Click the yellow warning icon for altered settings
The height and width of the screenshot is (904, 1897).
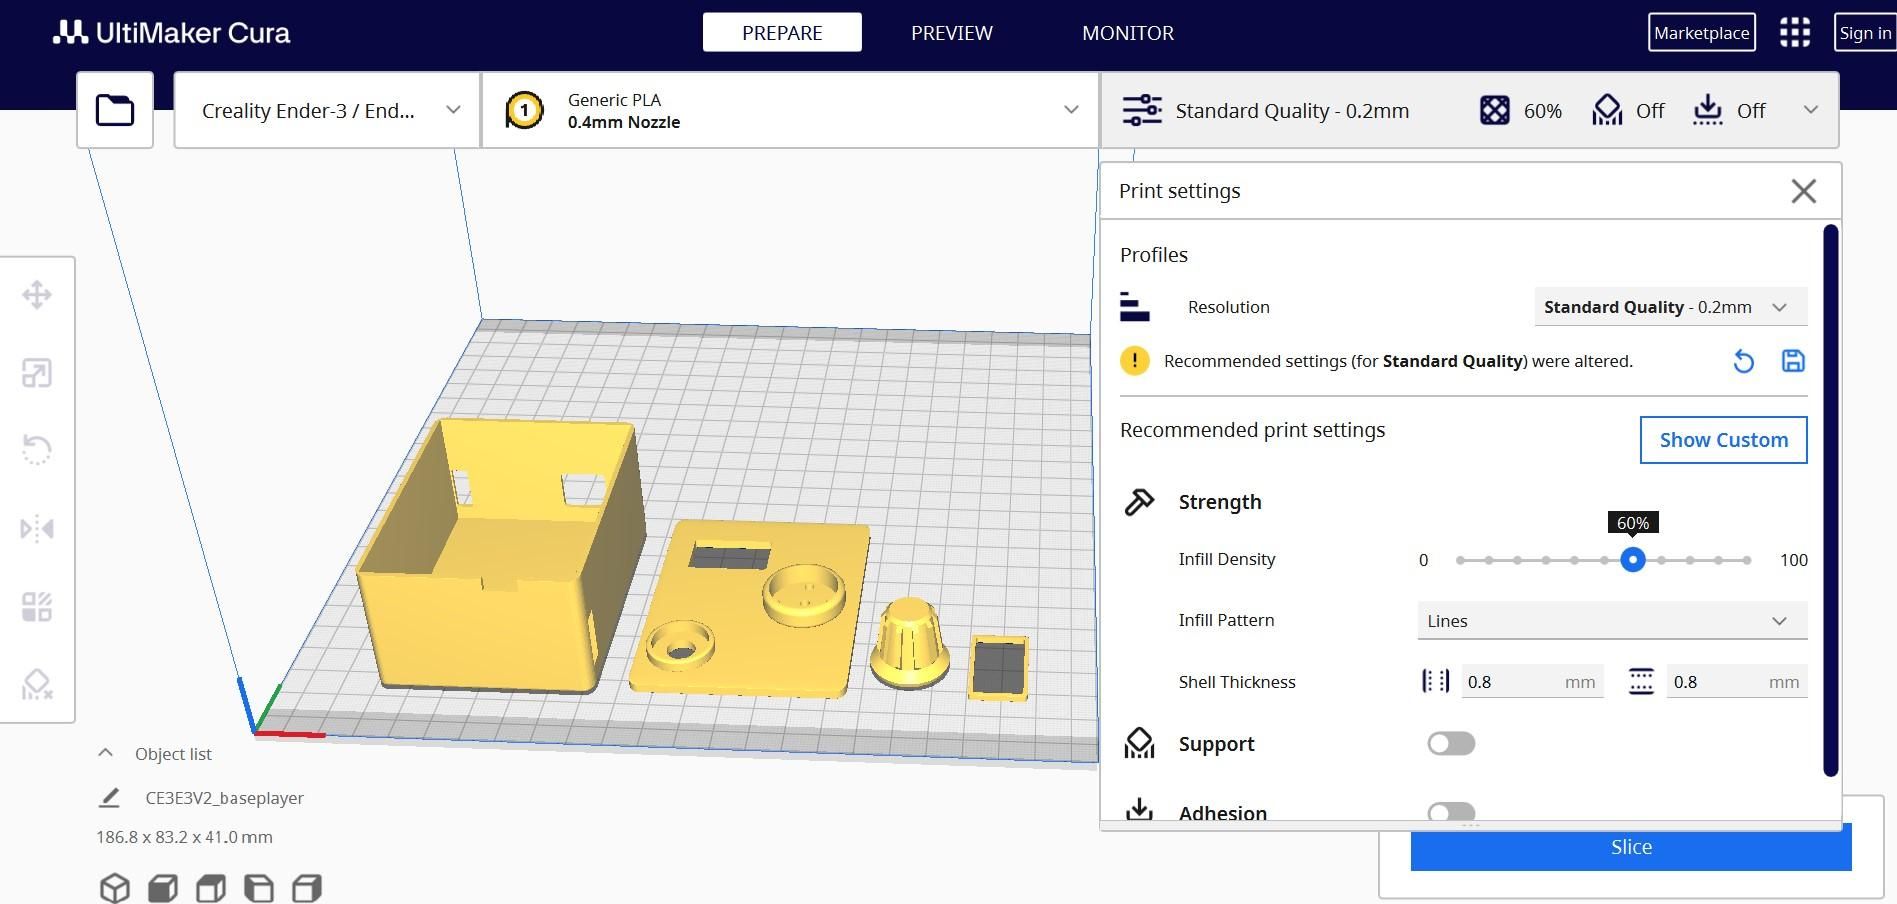point(1135,361)
